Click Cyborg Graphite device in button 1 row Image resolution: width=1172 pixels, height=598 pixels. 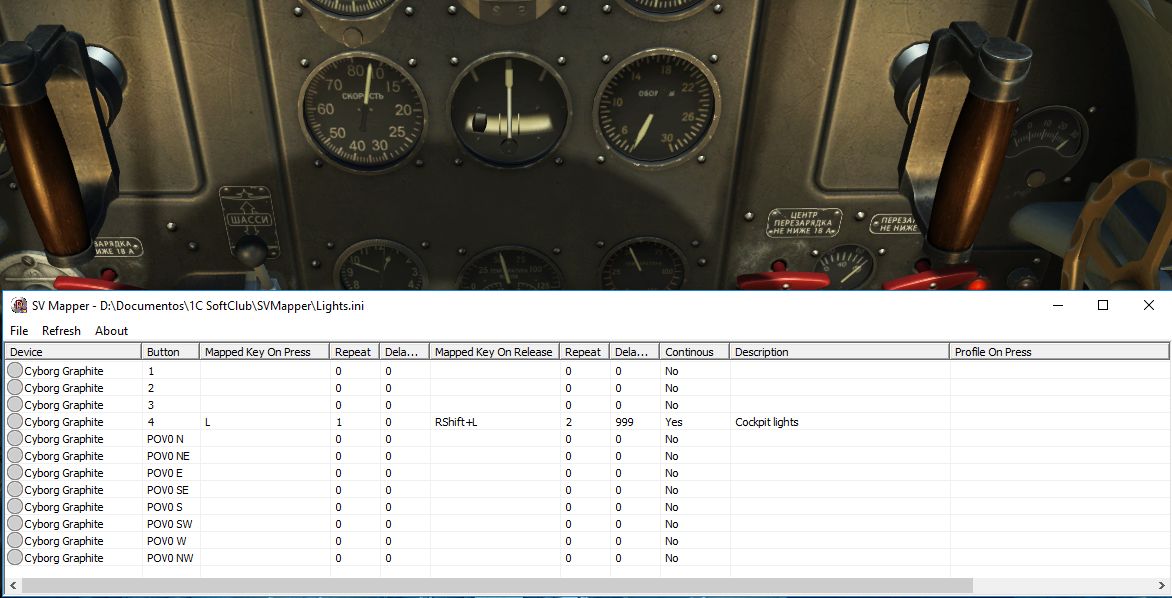point(64,370)
